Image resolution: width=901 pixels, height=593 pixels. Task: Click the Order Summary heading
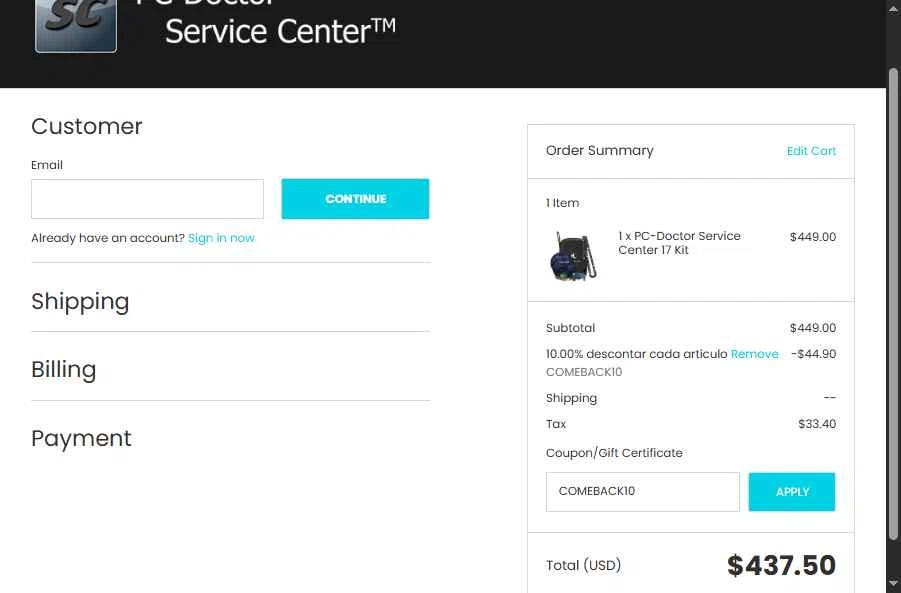[600, 151]
